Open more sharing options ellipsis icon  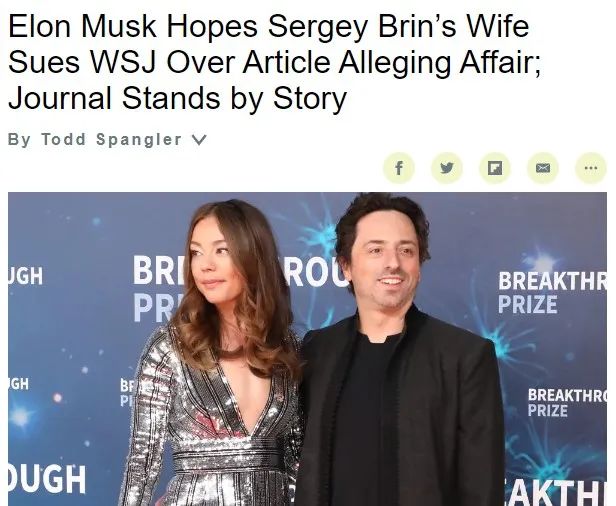pos(590,168)
